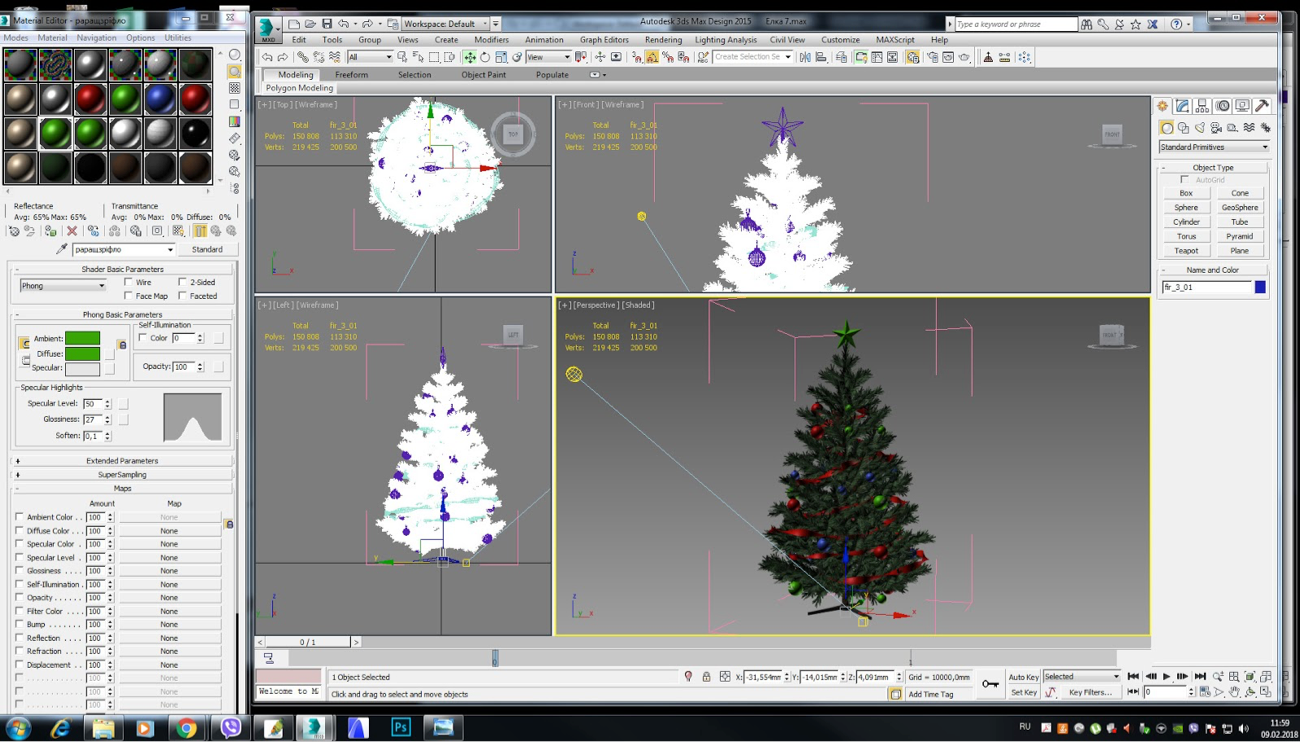Pick material from object with eyedropper
This screenshot has width=1300, height=742.
(x=61, y=250)
